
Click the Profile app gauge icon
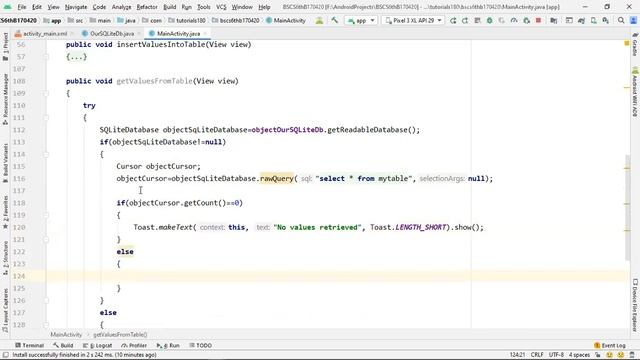[x=514, y=20]
